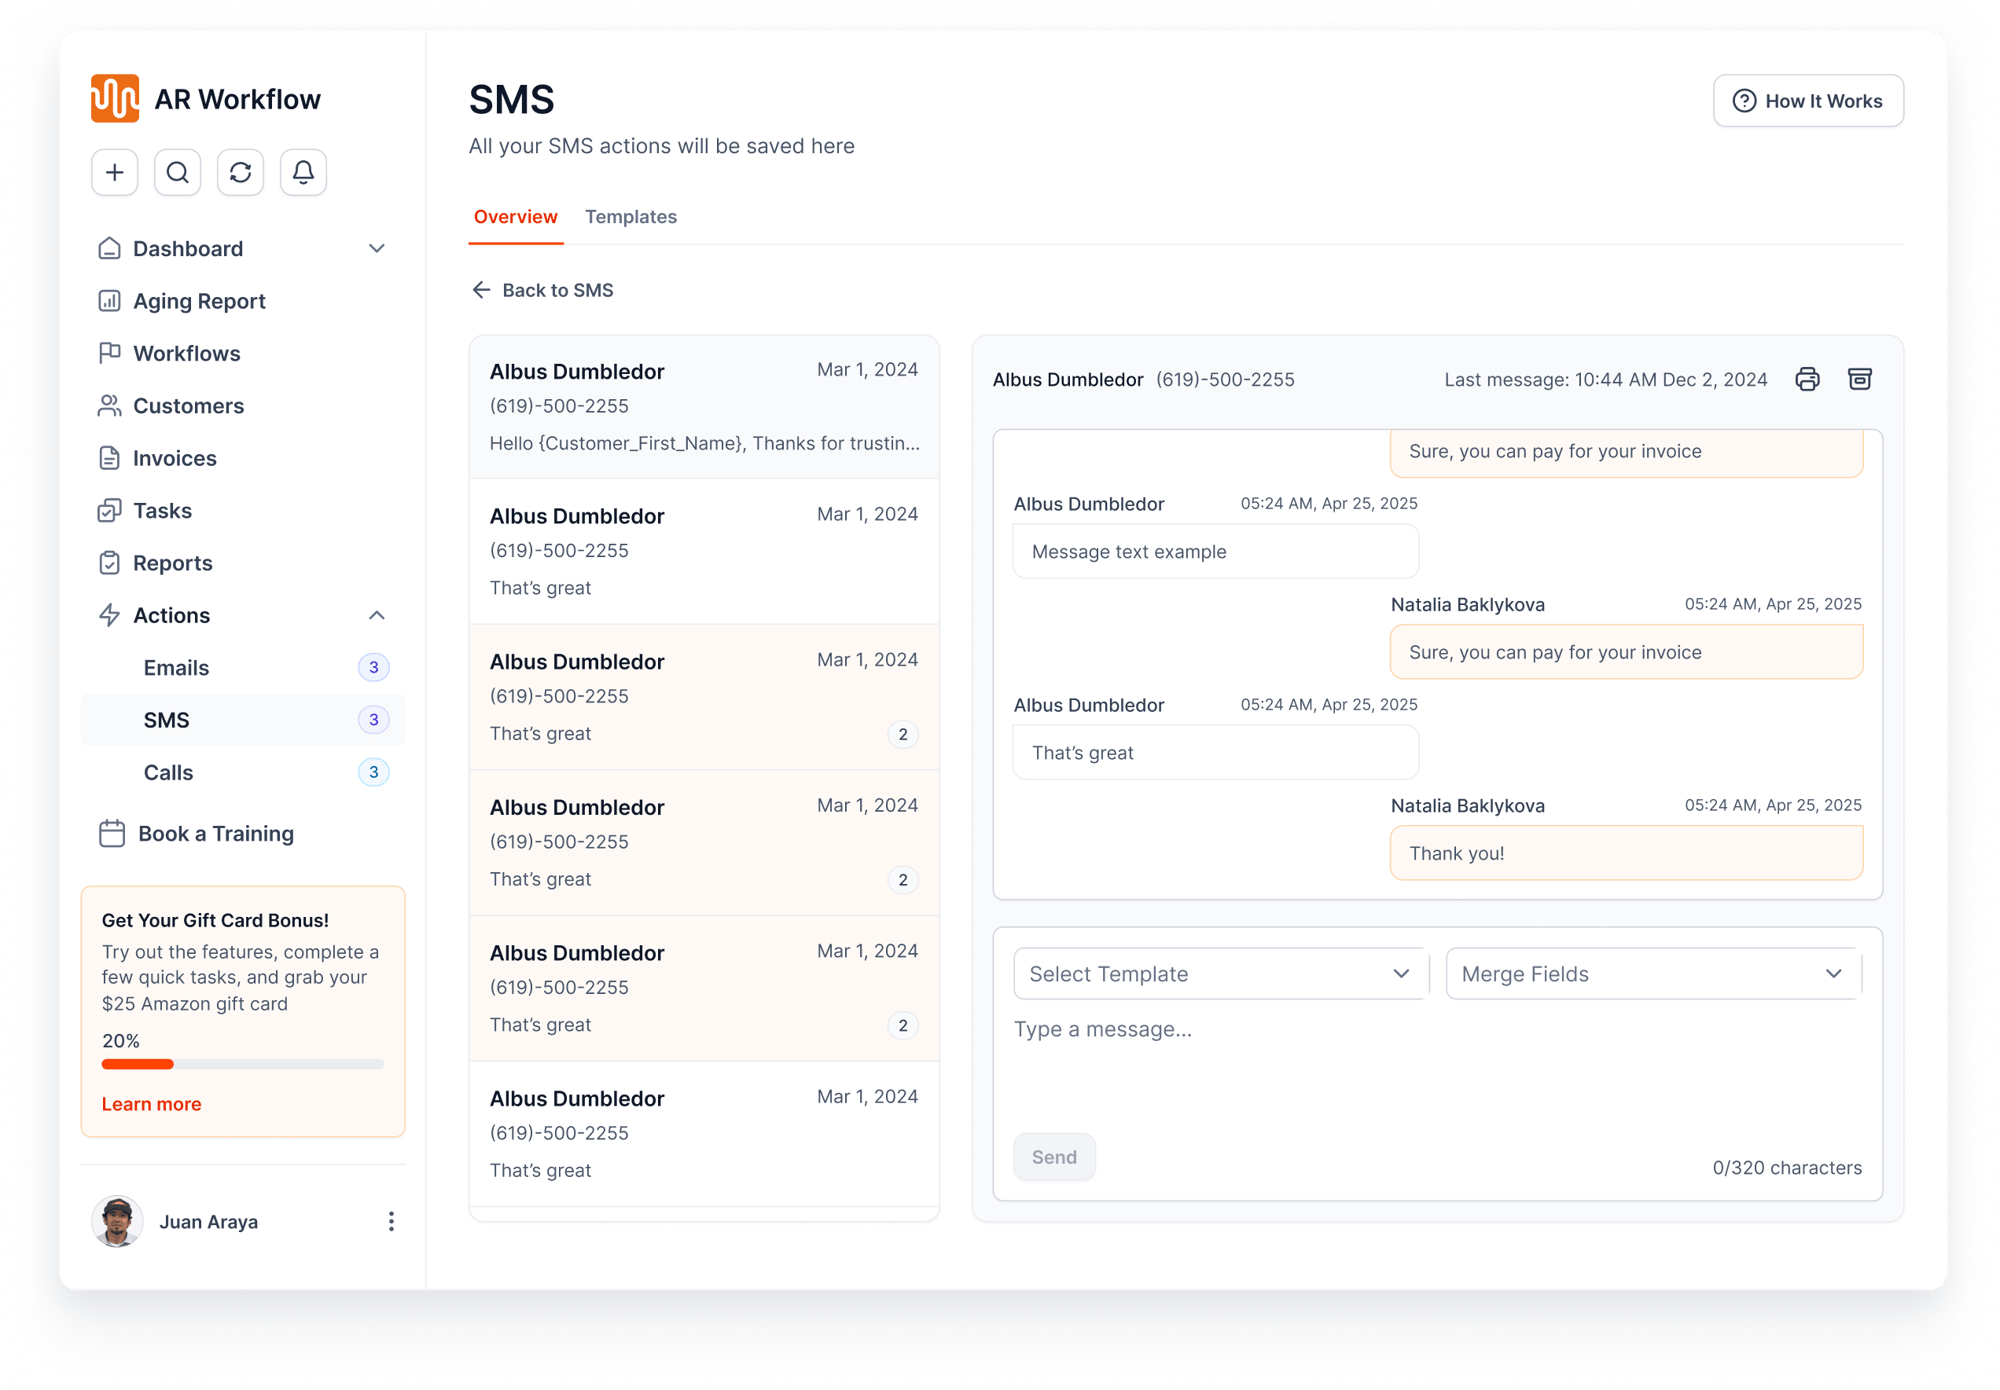Viewport: 2000px width, 1390px height.
Task: Click the Book a Training calendar icon
Action: (112, 833)
